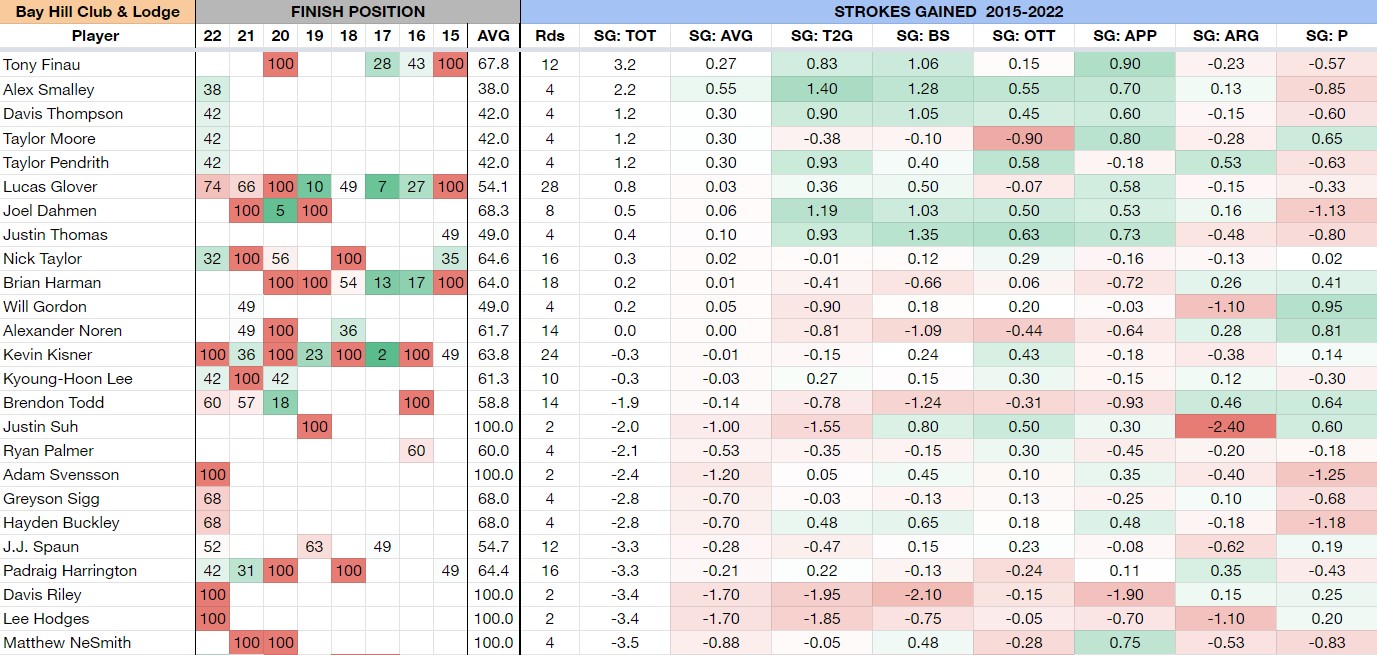1377x655 pixels.
Task: Select the Rds column header
Action: tap(550, 36)
